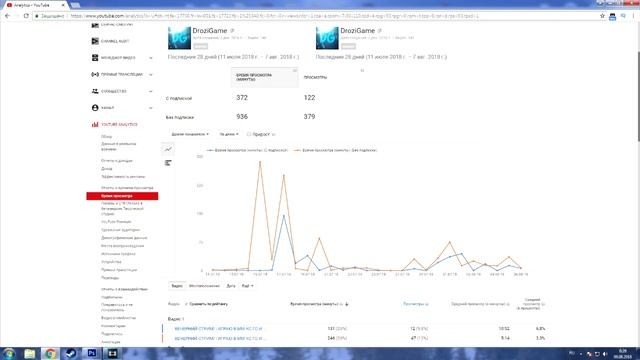Image resolution: width=640 pixels, height=360 pixels.
Task: Open the Devices report in the sidebar
Action: [111, 262]
